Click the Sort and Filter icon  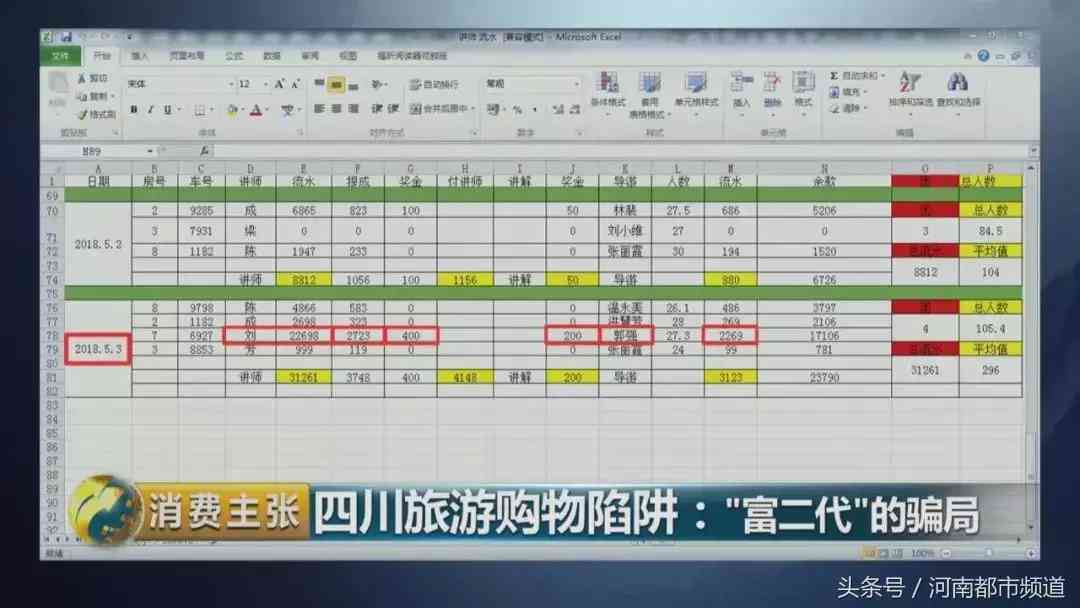tap(909, 83)
